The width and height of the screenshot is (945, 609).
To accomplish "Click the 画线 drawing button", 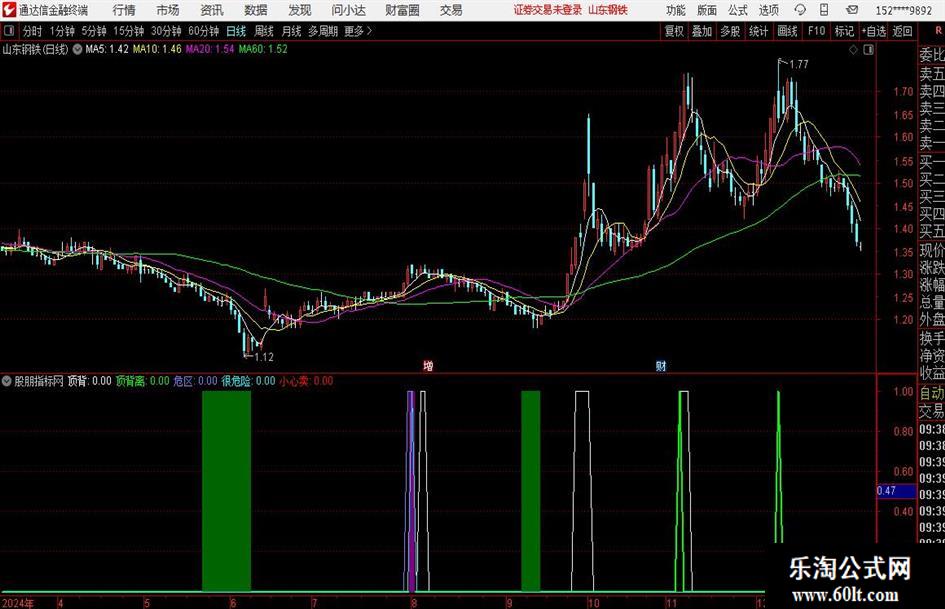I will click(x=787, y=31).
